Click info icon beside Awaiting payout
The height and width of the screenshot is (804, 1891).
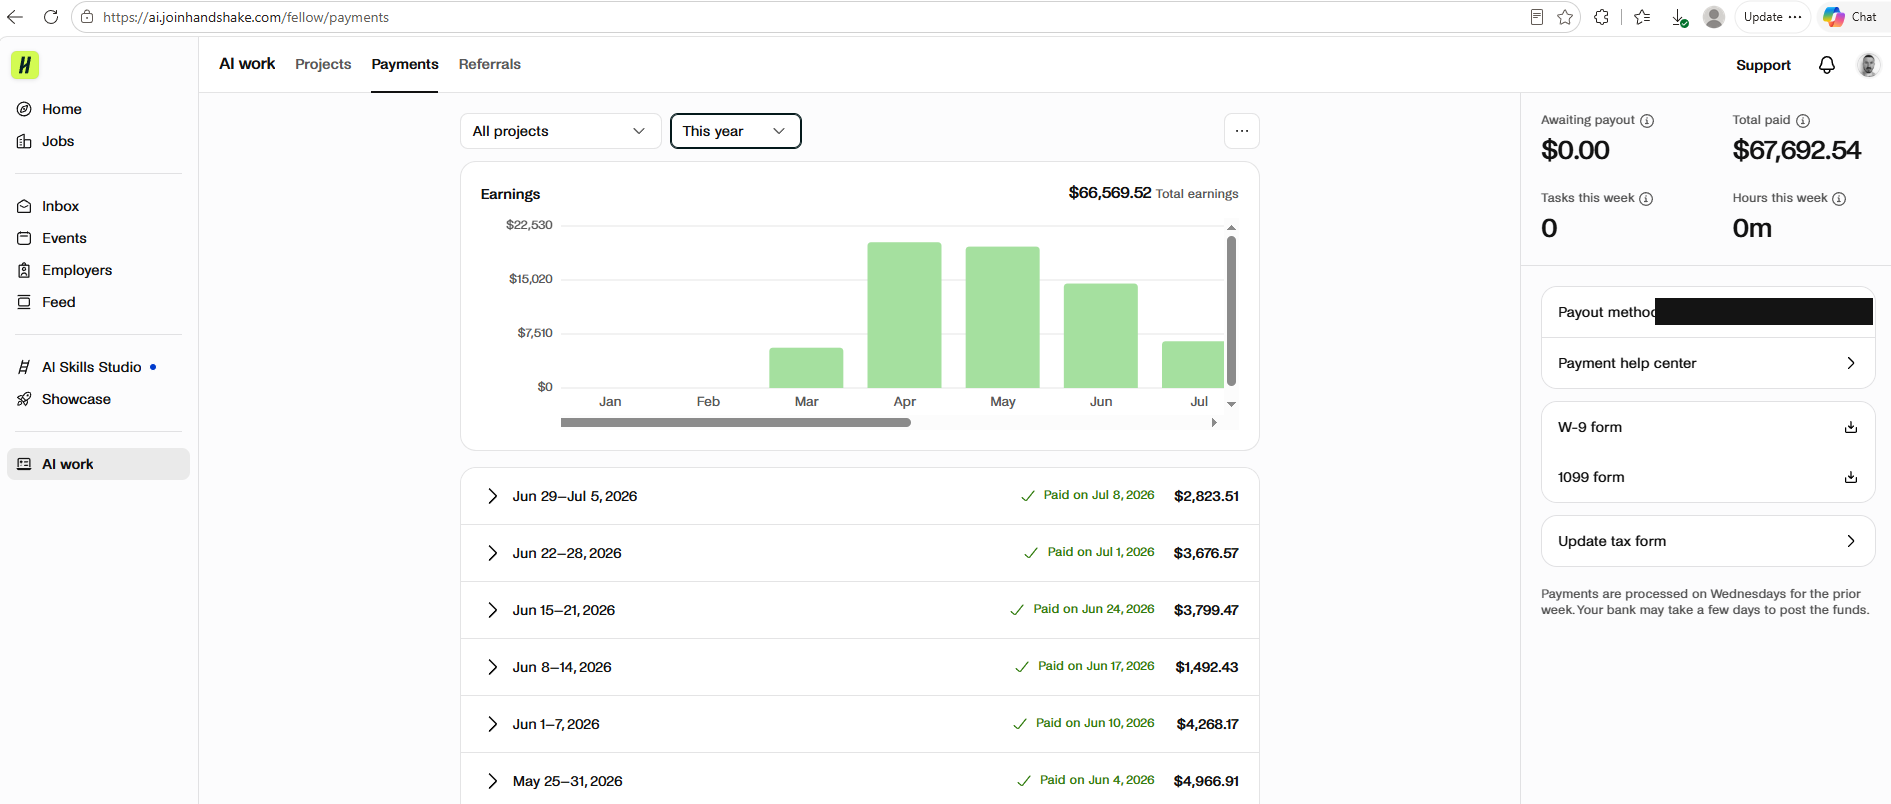tap(1647, 121)
